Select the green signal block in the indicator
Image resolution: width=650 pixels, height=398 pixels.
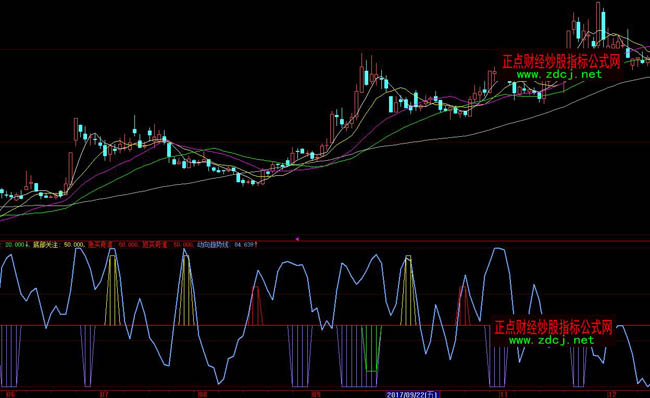(371, 348)
